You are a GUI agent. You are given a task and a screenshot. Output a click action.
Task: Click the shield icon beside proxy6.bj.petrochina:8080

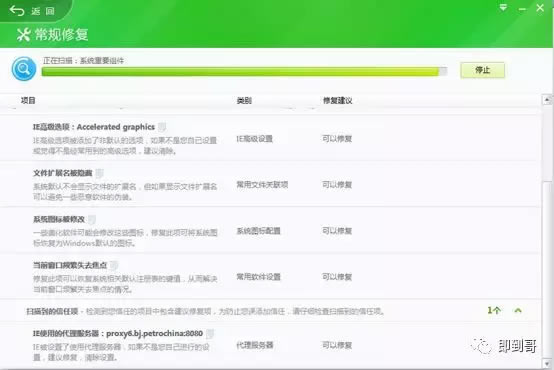point(210,333)
